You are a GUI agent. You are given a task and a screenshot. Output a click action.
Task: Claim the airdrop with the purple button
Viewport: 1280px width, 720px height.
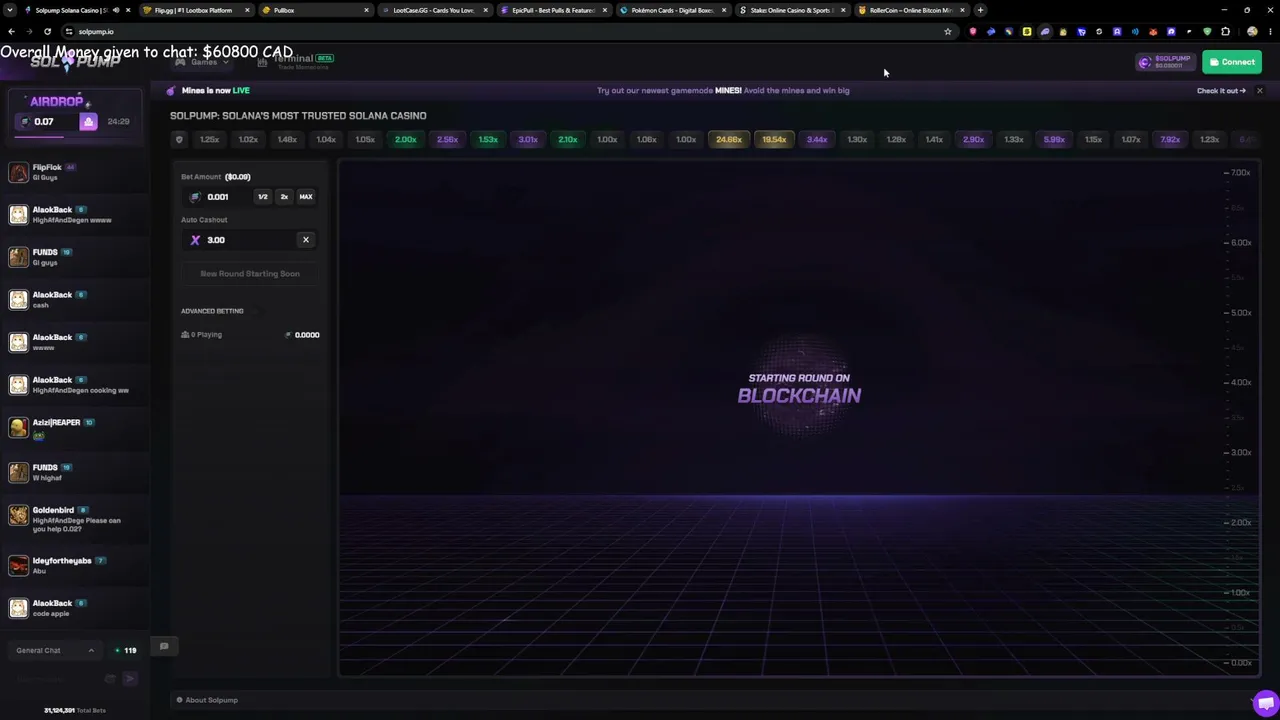click(x=88, y=122)
